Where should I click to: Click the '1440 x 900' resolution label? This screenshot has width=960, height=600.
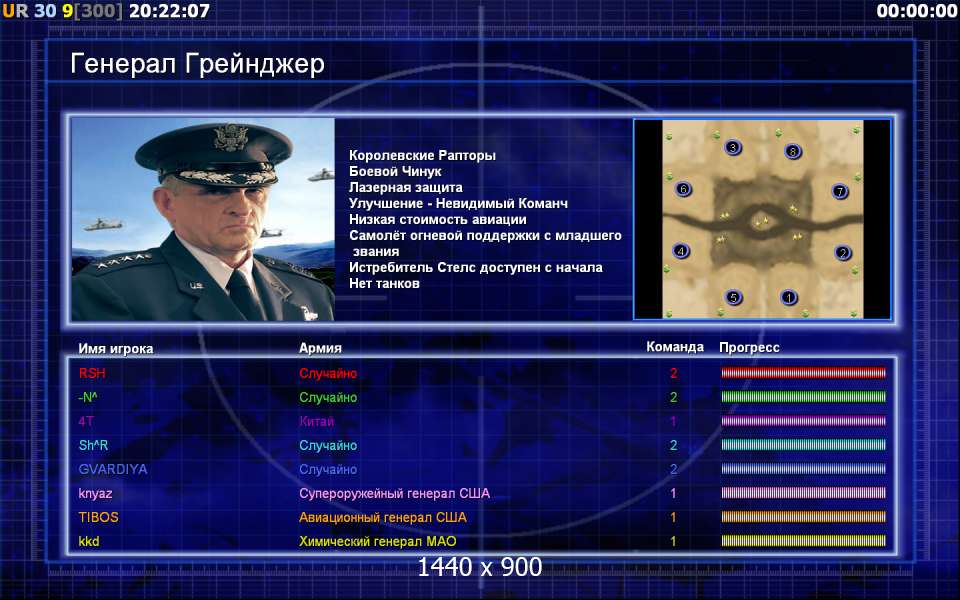click(x=480, y=567)
